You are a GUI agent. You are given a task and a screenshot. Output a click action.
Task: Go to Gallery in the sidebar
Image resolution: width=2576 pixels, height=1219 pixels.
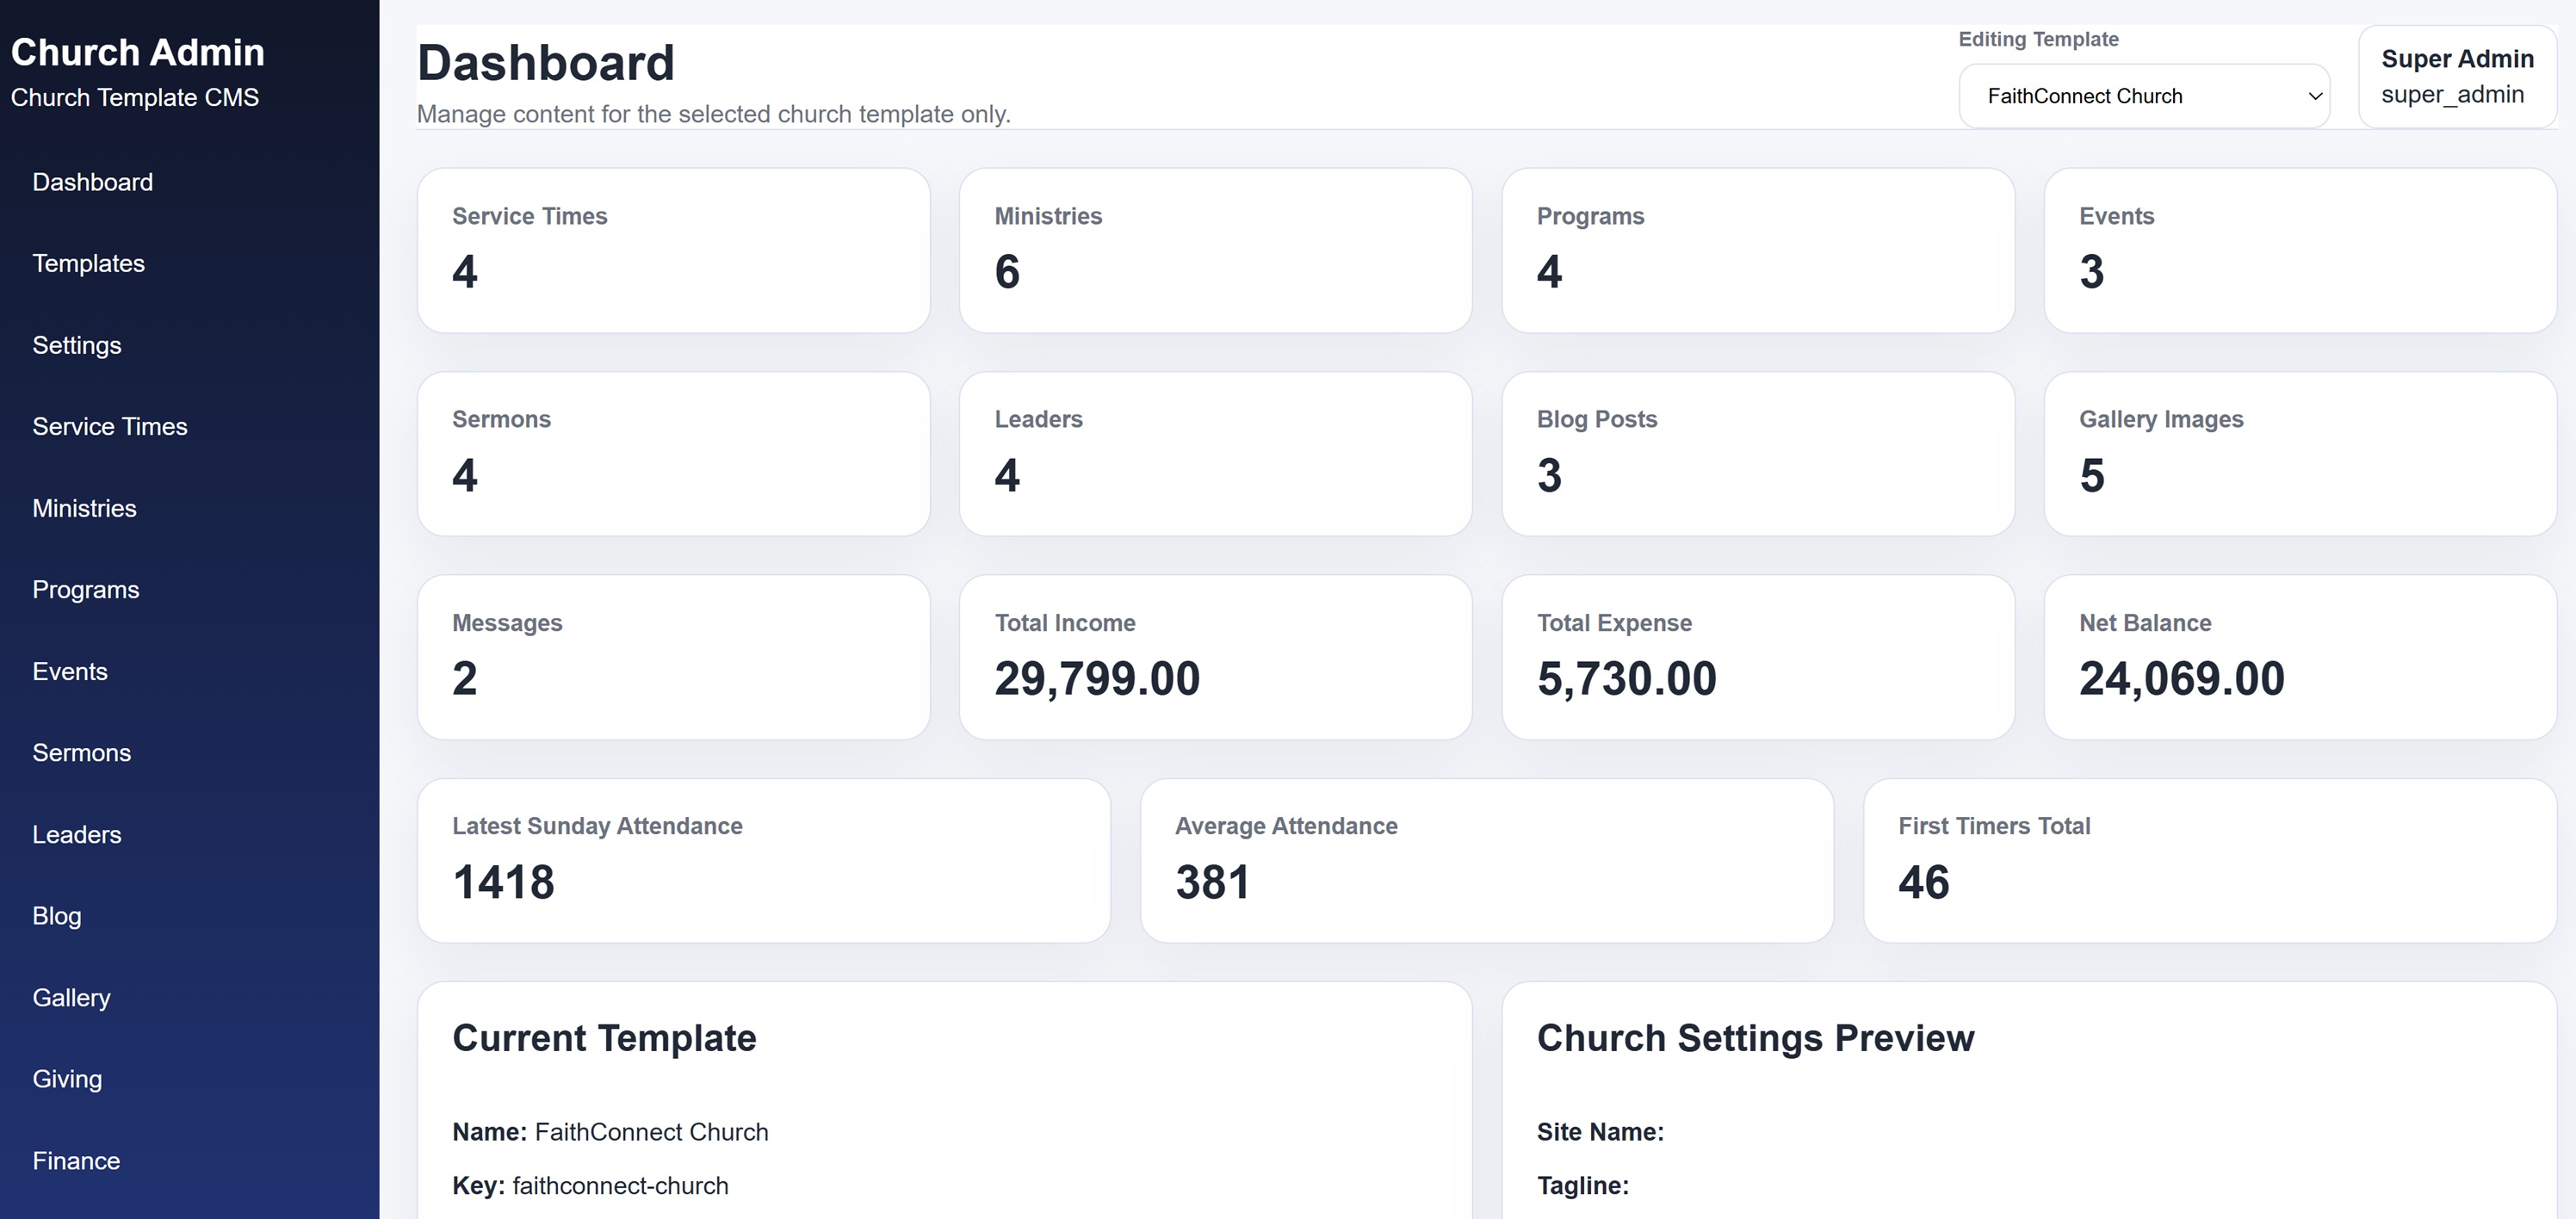coord(72,997)
